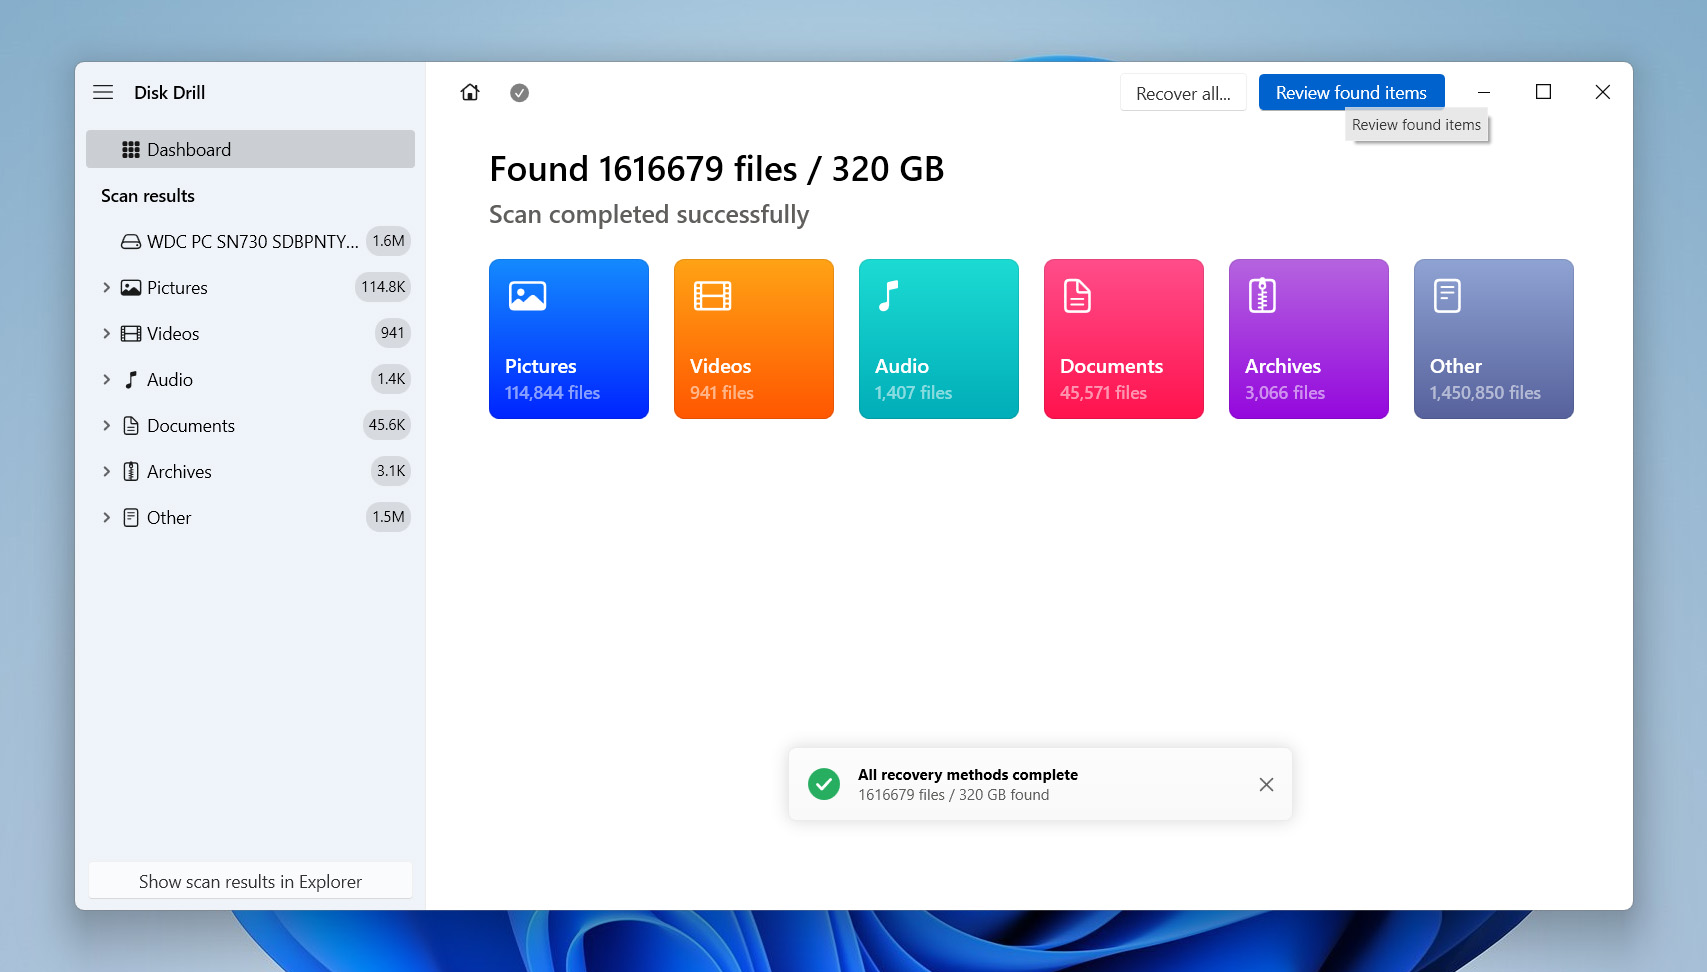The height and width of the screenshot is (972, 1707).
Task: Open the pink Documents card with 45,571 files
Action: pos(1124,339)
